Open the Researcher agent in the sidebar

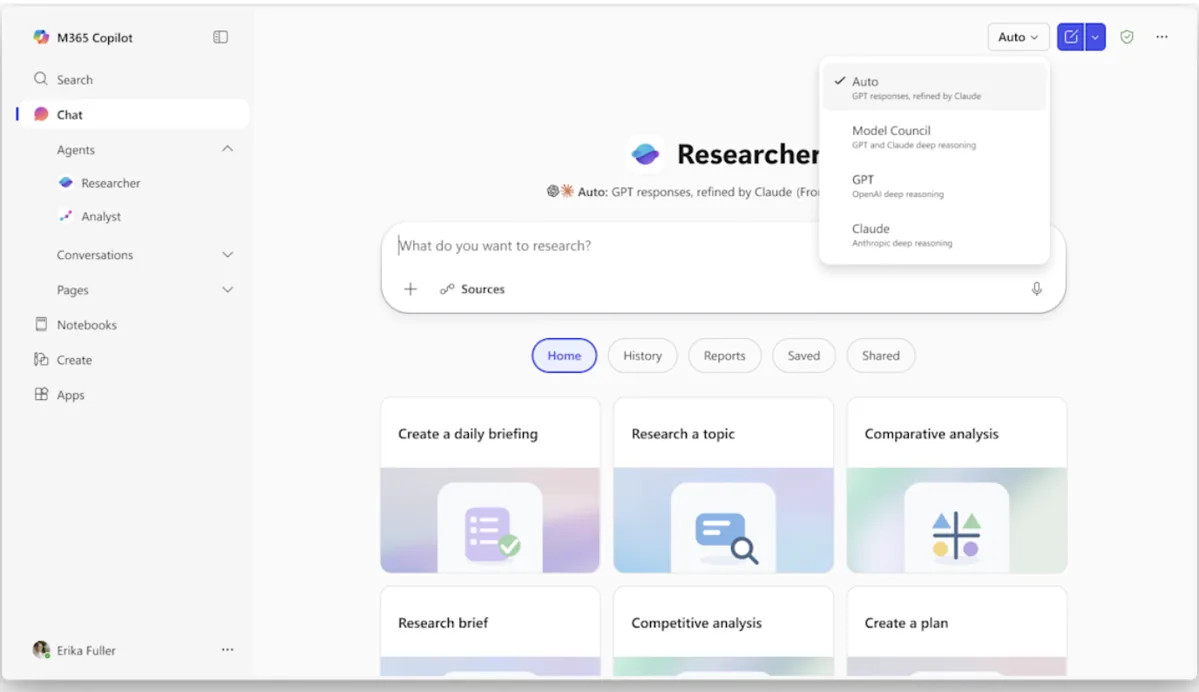(110, 183)
